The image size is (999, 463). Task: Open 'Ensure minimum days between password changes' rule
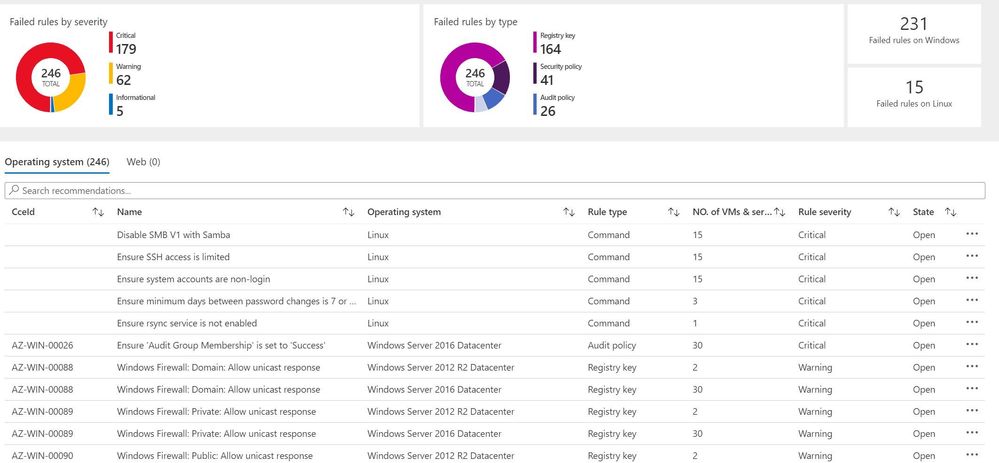tap(236, 301)
